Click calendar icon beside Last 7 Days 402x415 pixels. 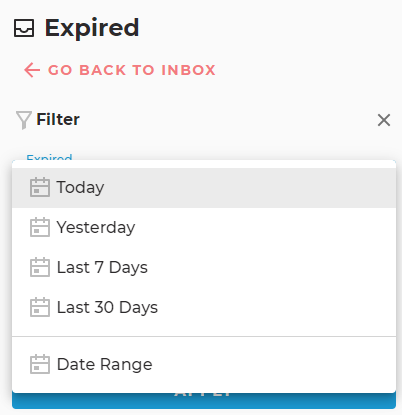(40, 267)
